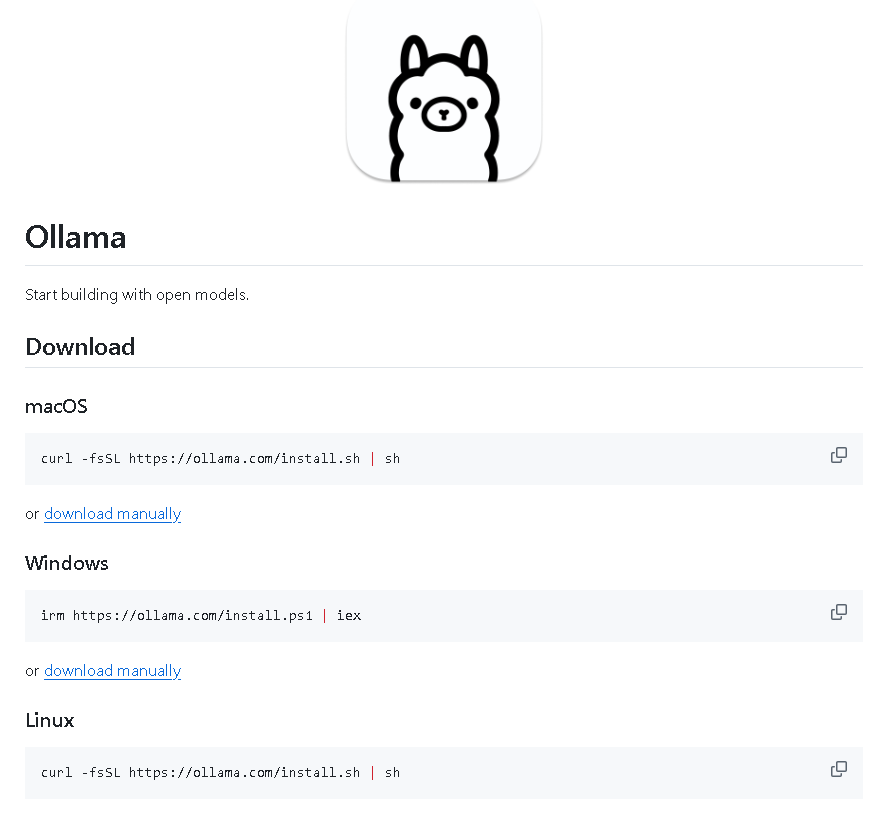Copy the Linux curl install command
The height and width of the screenshot is (820, 877).
coord(838,769)
